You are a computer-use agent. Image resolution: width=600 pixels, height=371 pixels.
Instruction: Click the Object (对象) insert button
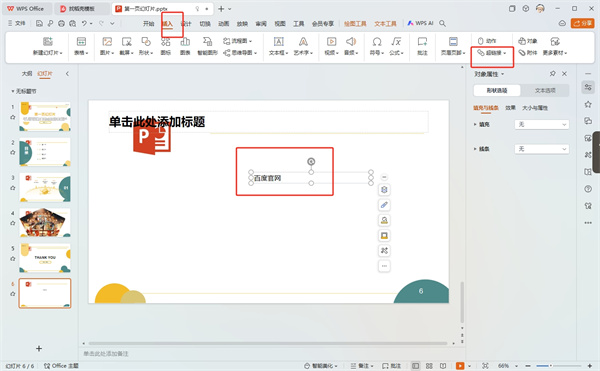click(x=528, y=41)
